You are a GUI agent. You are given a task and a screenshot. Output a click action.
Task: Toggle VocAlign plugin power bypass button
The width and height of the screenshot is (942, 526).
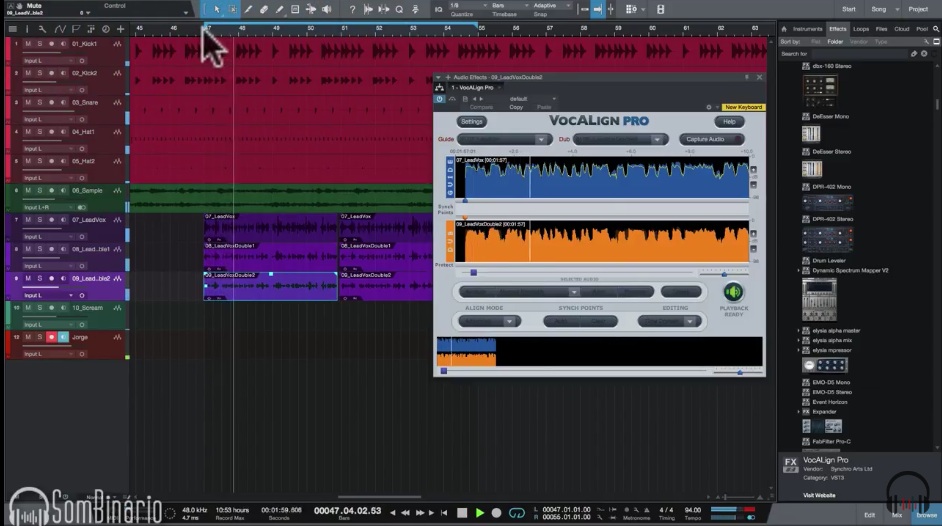coord(440,99)
